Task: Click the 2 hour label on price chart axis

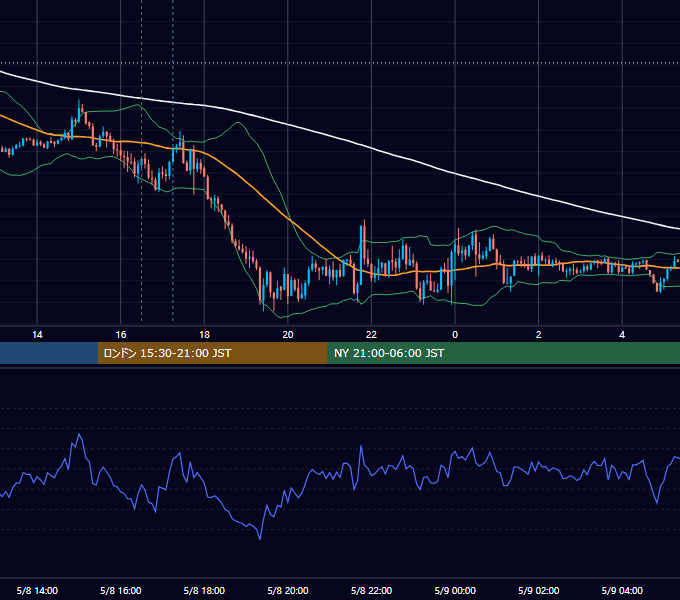Action: (x=539, y=335)
